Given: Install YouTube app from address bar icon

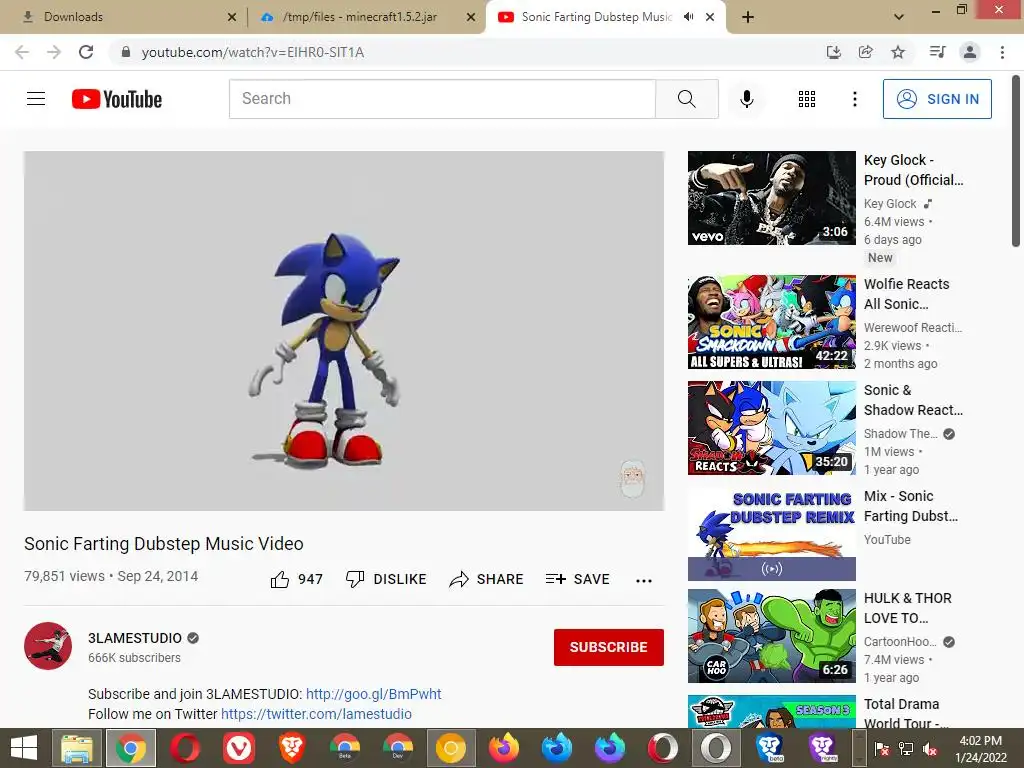Looking at the screenshot, I should tap(833, 52).
